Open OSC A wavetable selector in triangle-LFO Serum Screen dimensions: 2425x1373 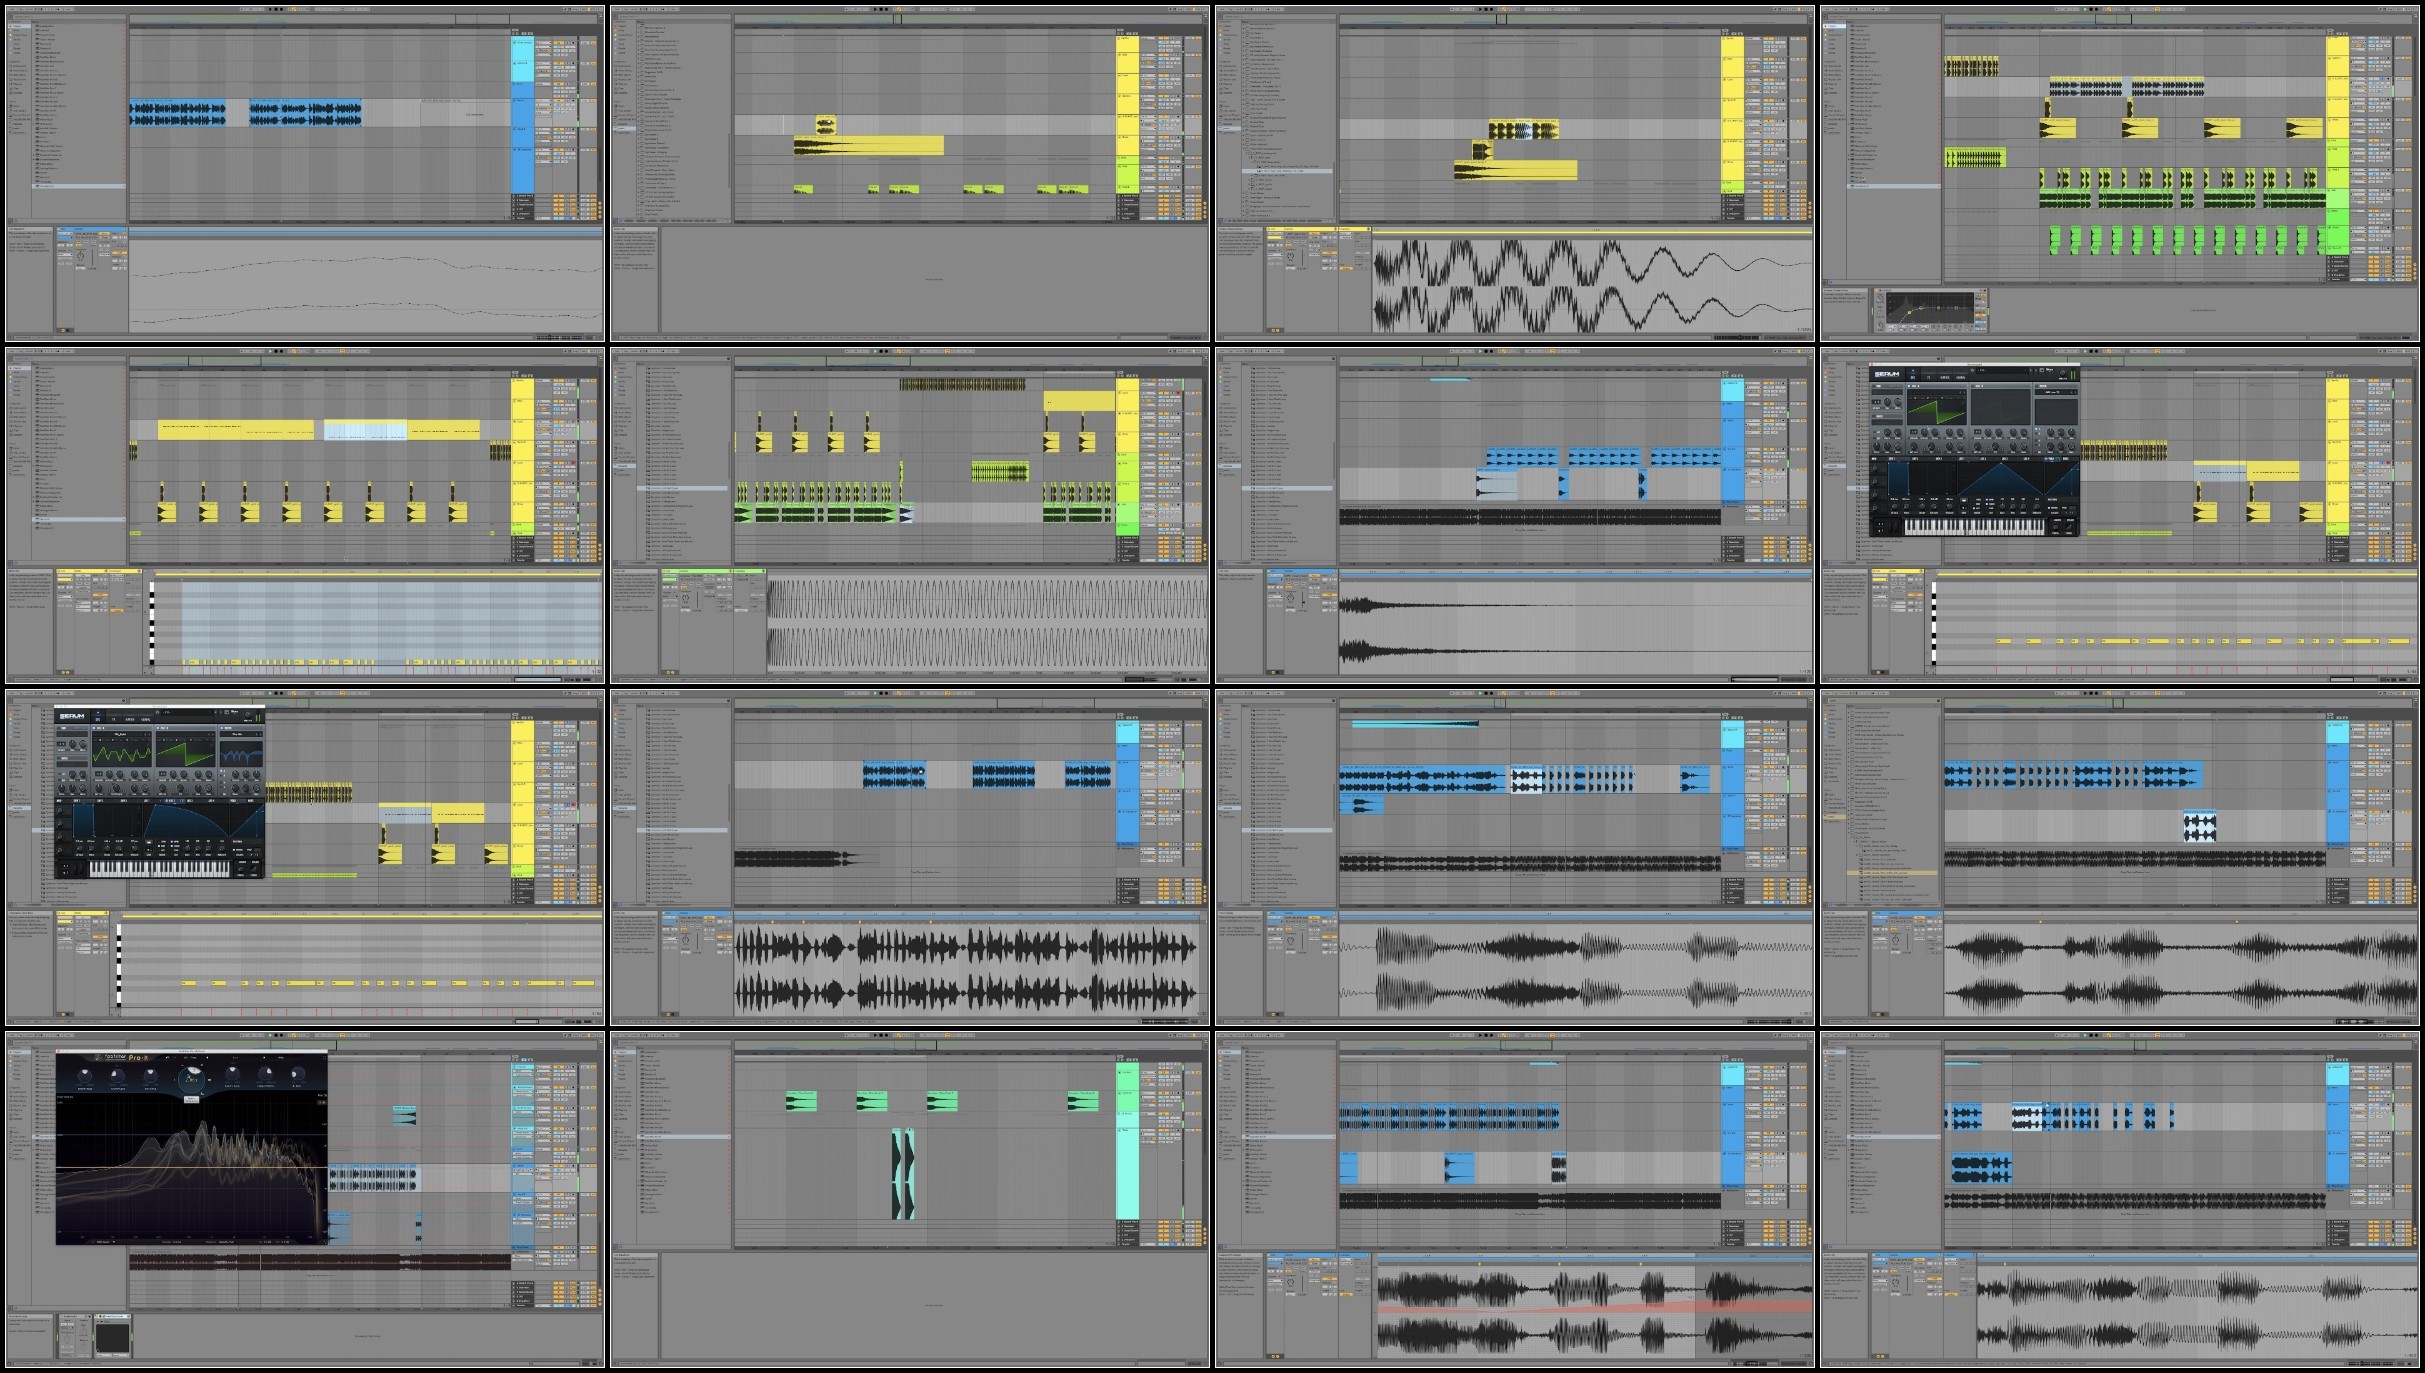(x=1935, y=390)
